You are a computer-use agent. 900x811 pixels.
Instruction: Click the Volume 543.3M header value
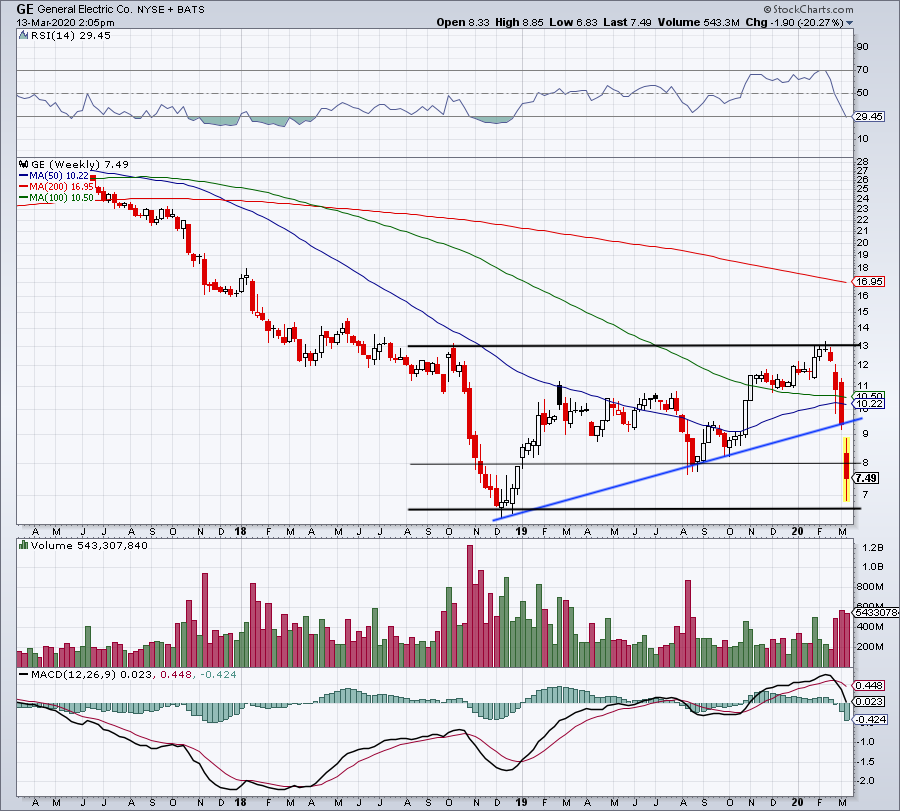[x=699, y=22]
